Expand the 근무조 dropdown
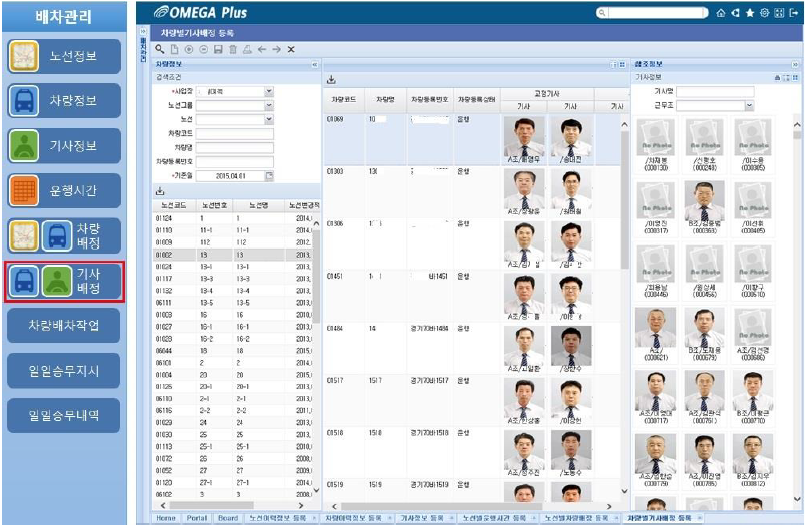This screenshot has width=808, height=529. point(749,105)
